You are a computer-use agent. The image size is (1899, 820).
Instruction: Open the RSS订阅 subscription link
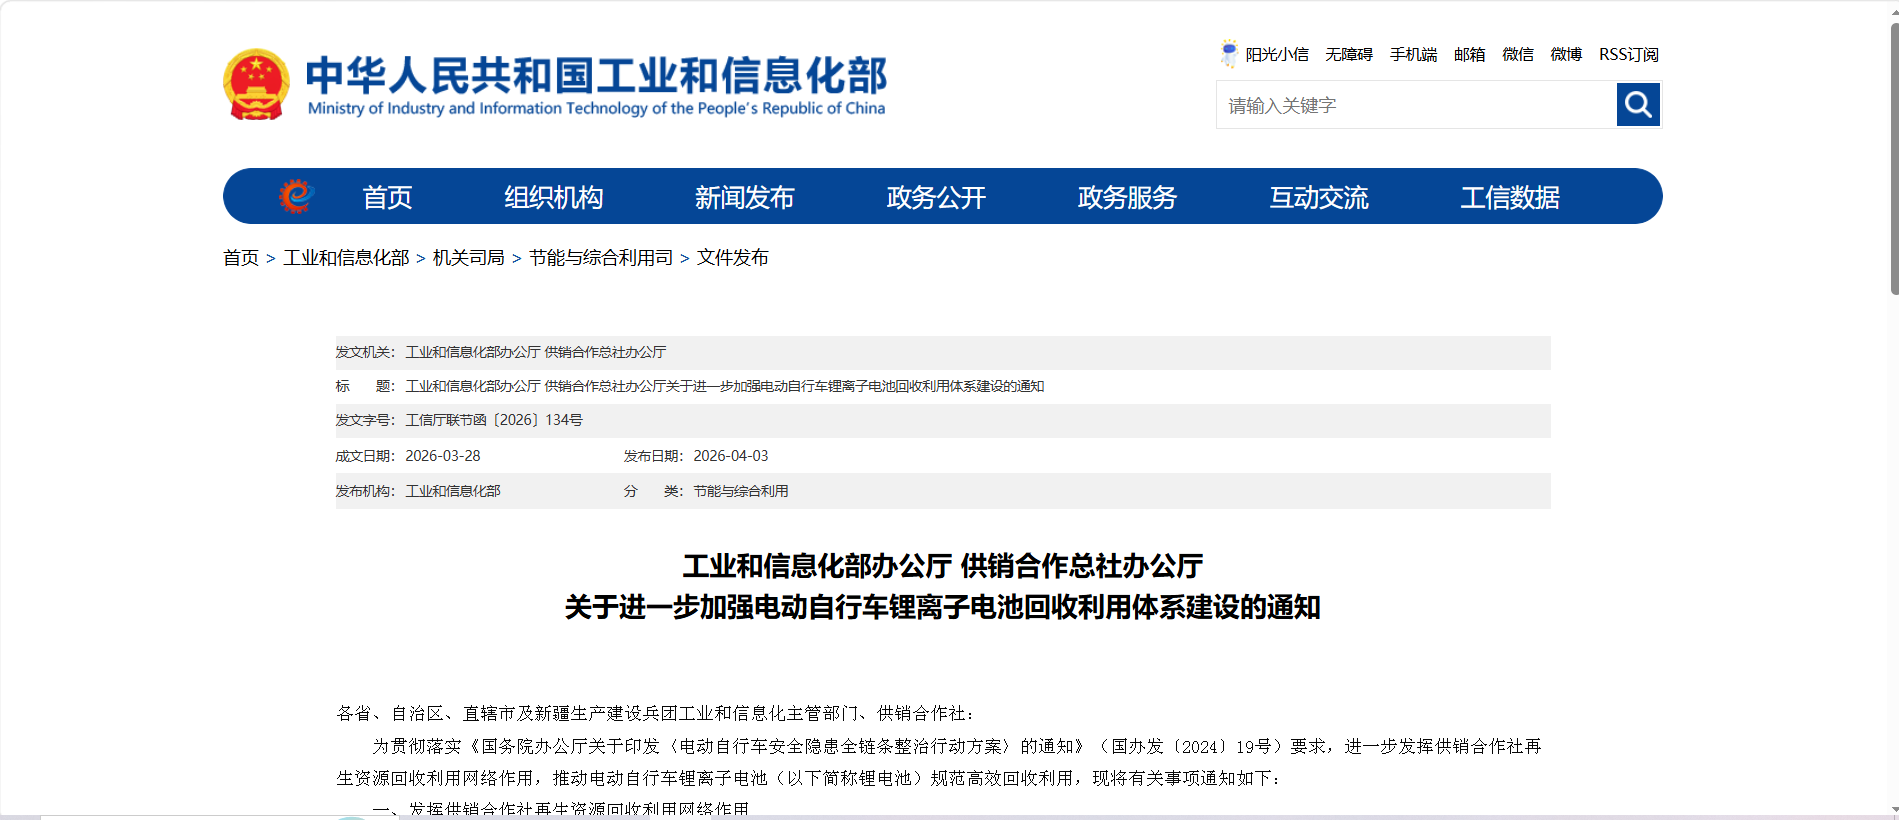pos(1628,54)
